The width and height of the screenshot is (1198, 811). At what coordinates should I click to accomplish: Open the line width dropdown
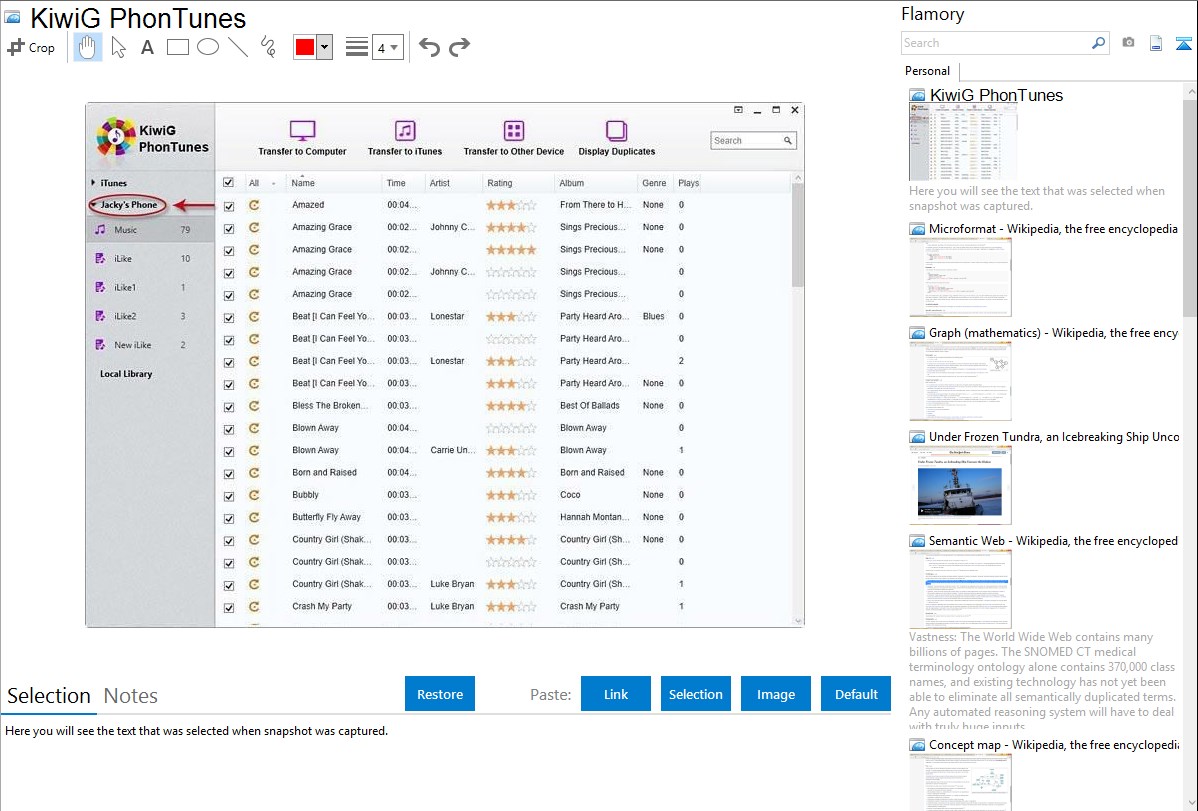point(387,47)
